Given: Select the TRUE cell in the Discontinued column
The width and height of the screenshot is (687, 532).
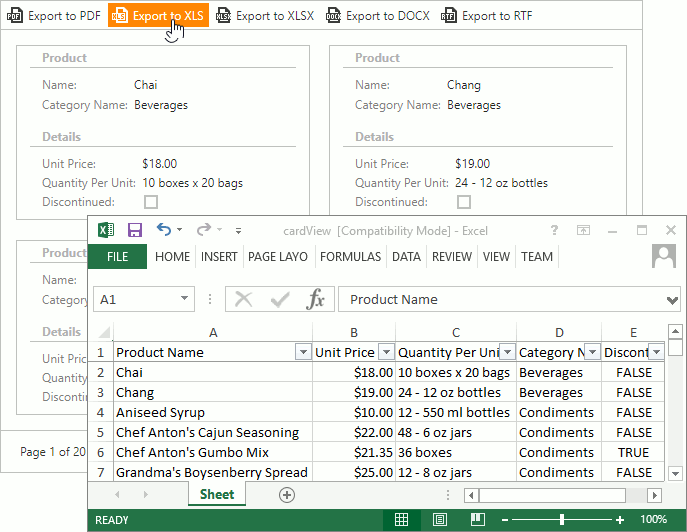Looking at the screenshot, I should tap(633, 452).
